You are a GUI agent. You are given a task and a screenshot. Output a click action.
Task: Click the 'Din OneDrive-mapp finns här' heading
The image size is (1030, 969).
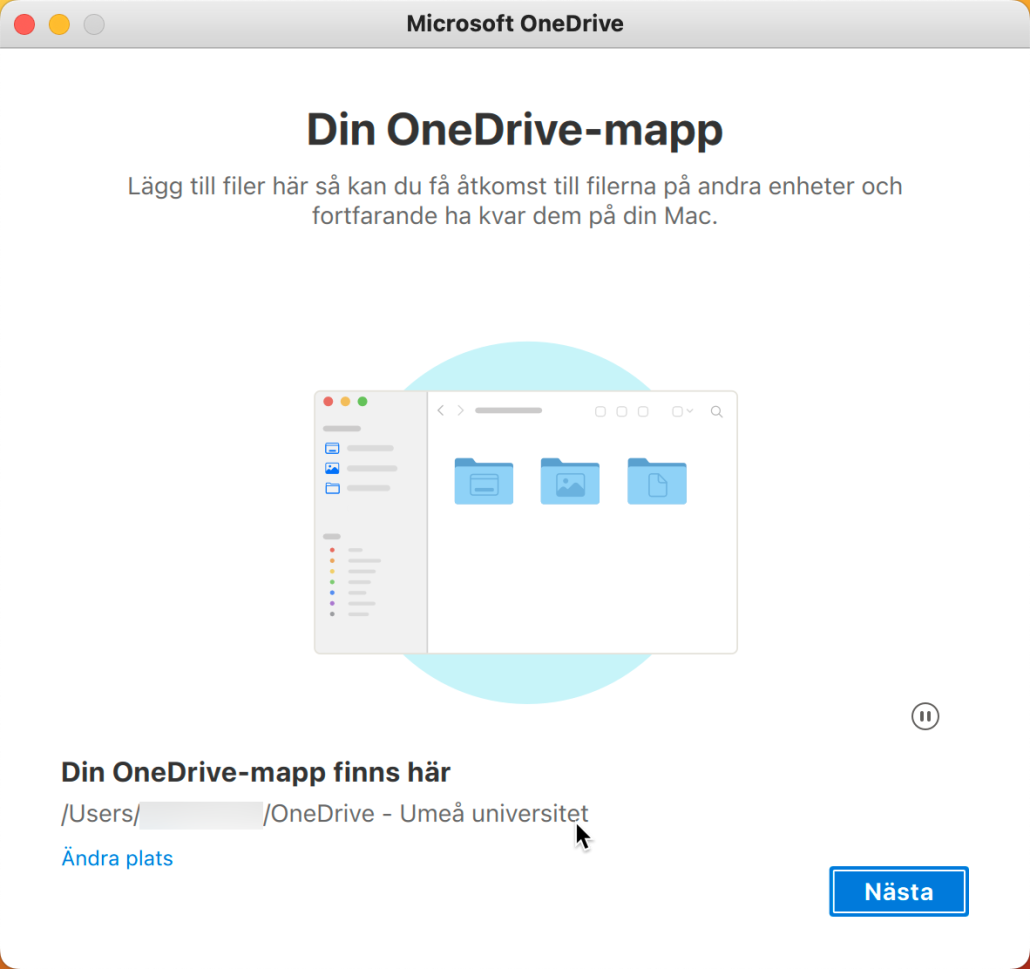pyautogui.click(x=256, y=772)
